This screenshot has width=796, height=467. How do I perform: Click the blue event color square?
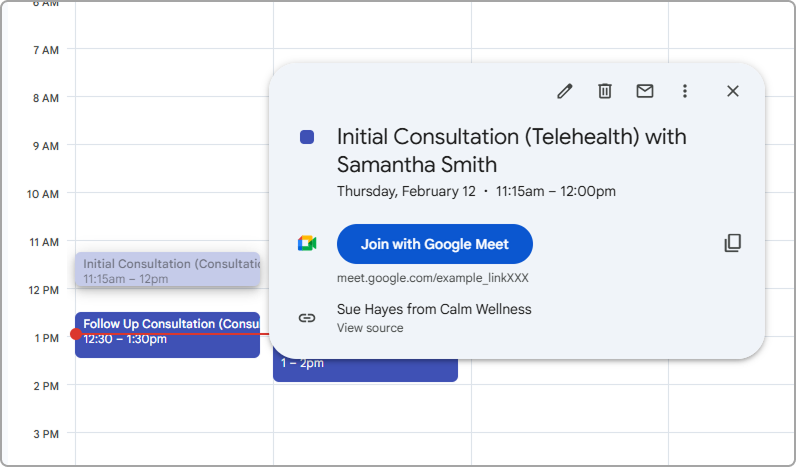[307, 137]
